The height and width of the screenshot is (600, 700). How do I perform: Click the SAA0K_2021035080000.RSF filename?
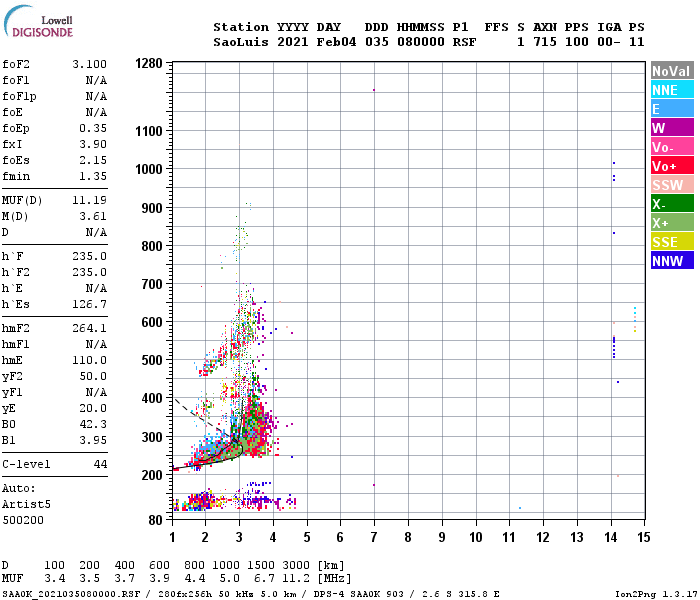pyautogui.click(x=71, y=594)
